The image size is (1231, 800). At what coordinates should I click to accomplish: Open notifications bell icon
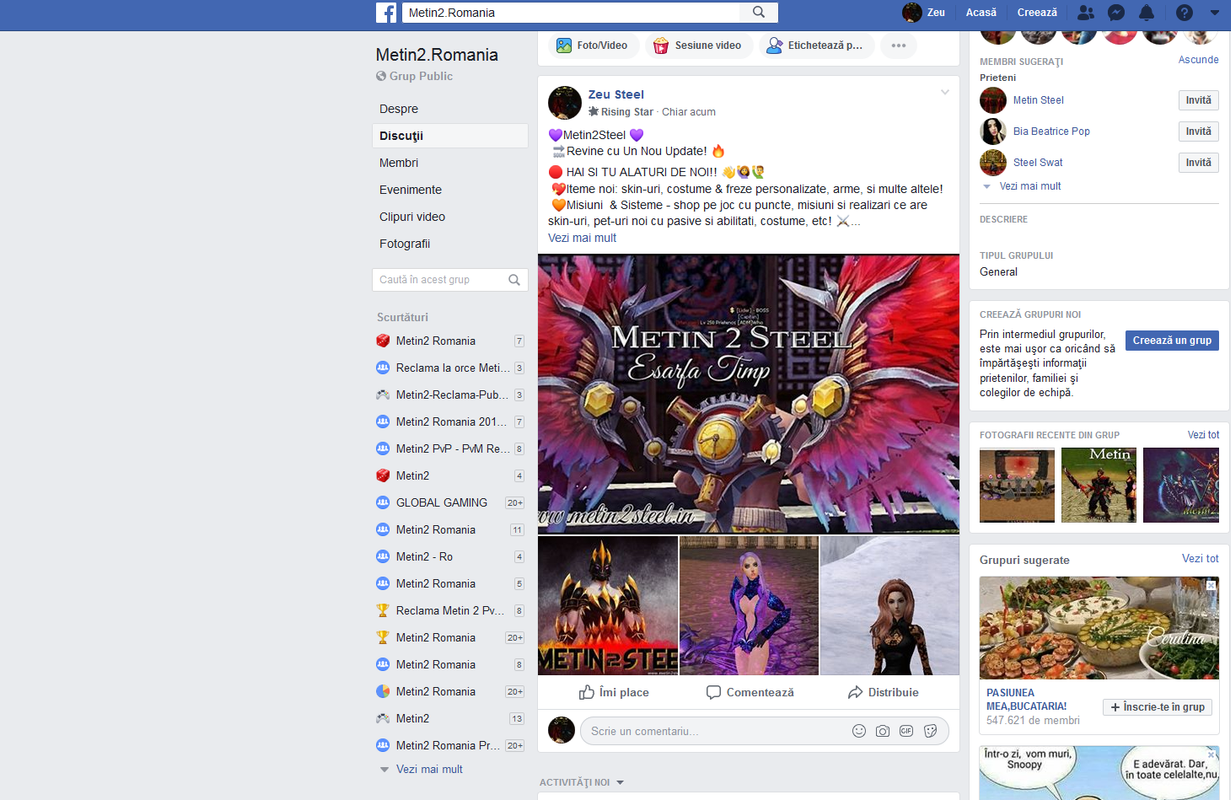coord(1147,13)
